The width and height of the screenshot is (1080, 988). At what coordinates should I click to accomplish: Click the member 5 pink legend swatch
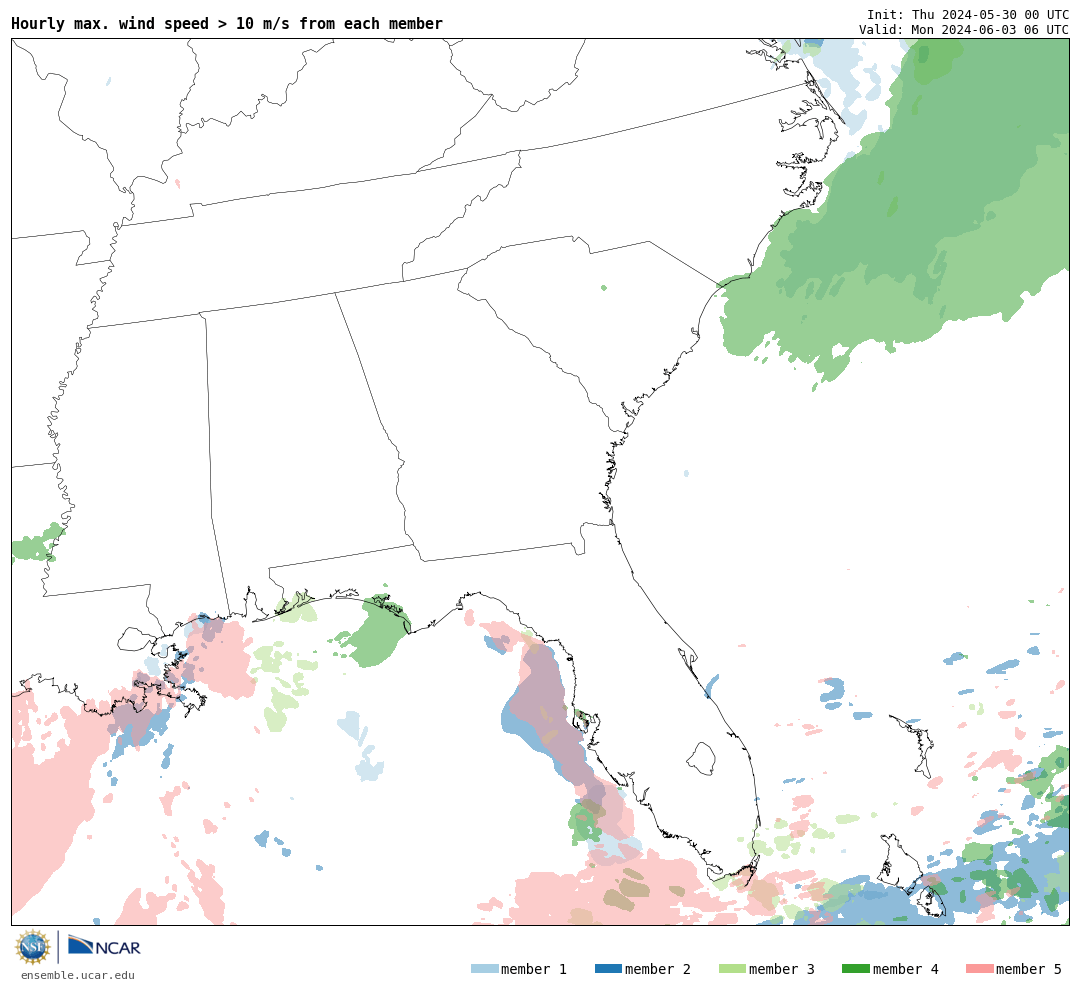click(979, 969)
